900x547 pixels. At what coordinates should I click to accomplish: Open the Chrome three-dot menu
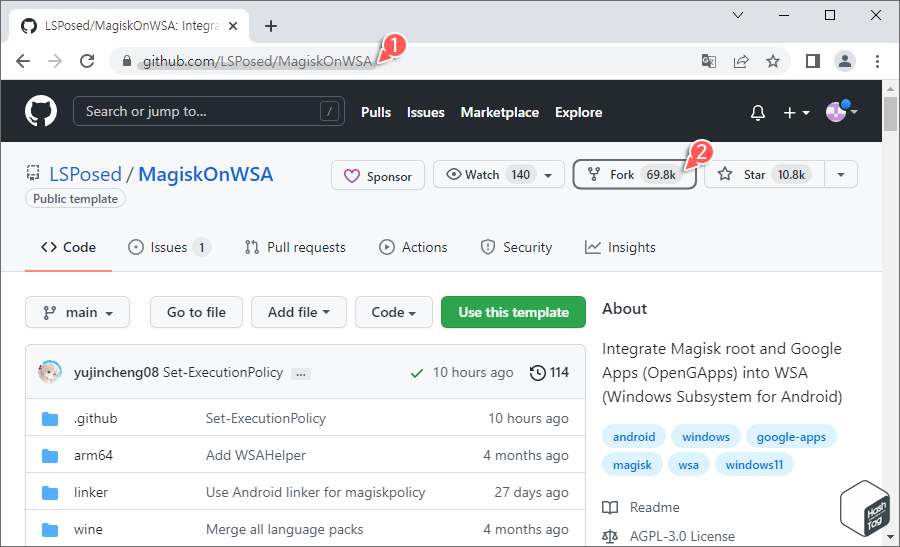[877, 61]
